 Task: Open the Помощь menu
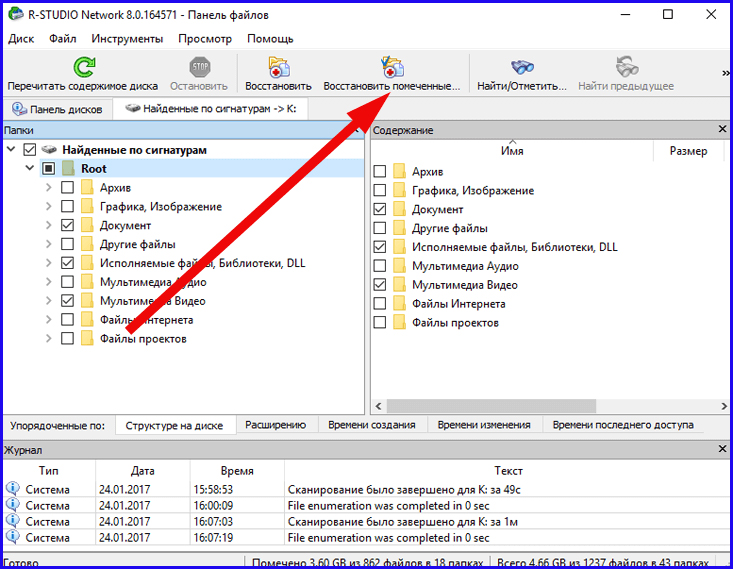270,39
